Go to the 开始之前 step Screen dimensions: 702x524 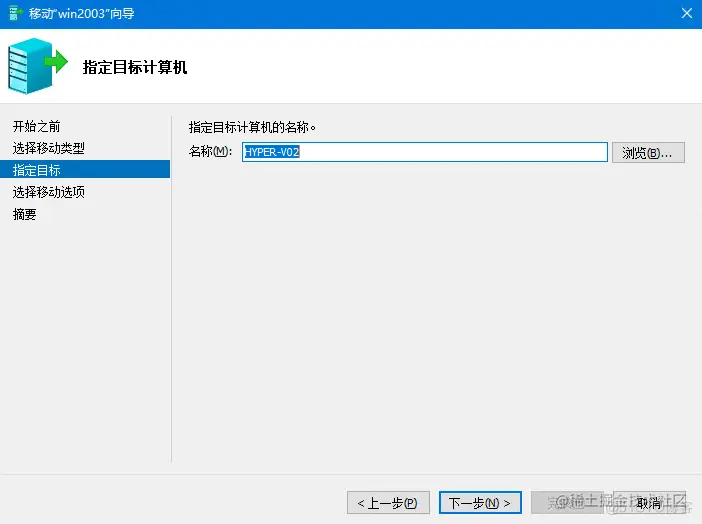click(x=37, y=127)
